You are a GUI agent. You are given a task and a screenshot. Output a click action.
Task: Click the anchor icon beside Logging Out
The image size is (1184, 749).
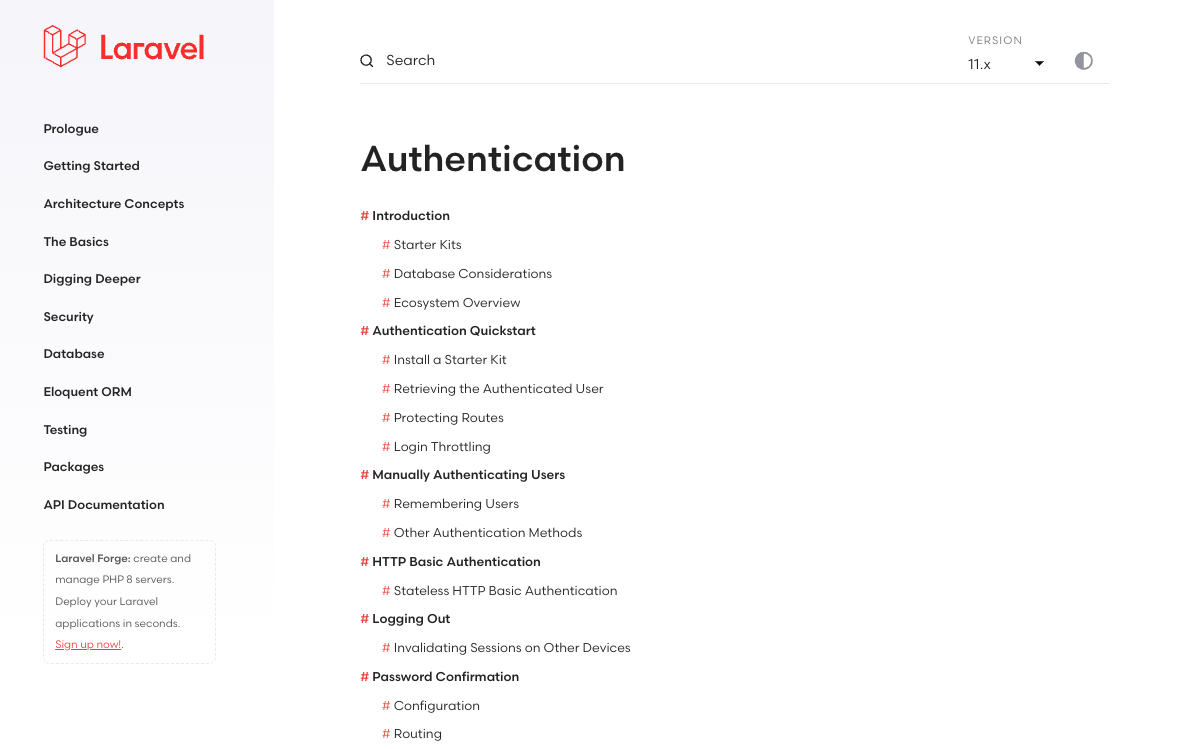pyautogui.click(x=363, y=618)
